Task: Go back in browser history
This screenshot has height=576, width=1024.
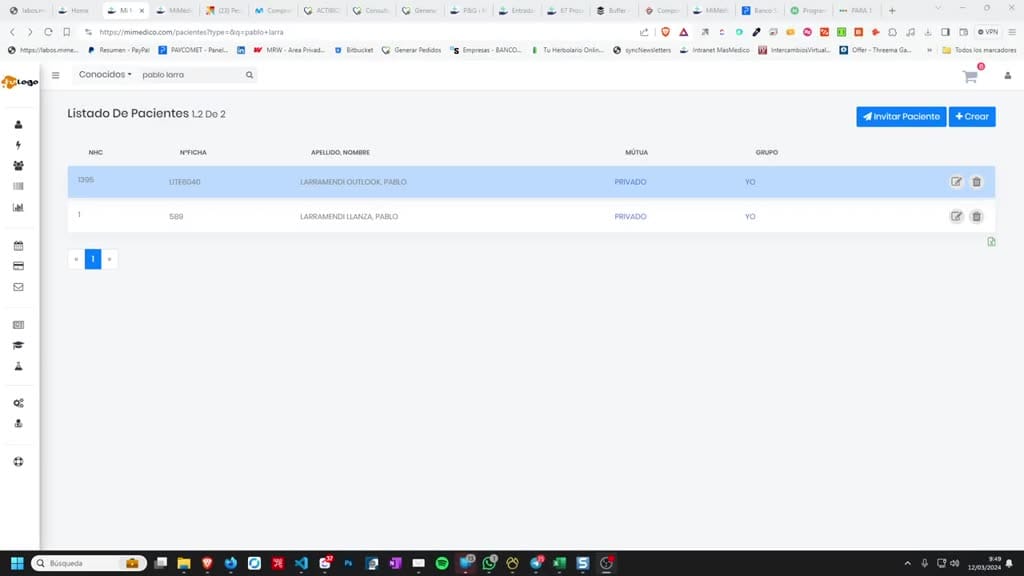Action: point(12,32)
